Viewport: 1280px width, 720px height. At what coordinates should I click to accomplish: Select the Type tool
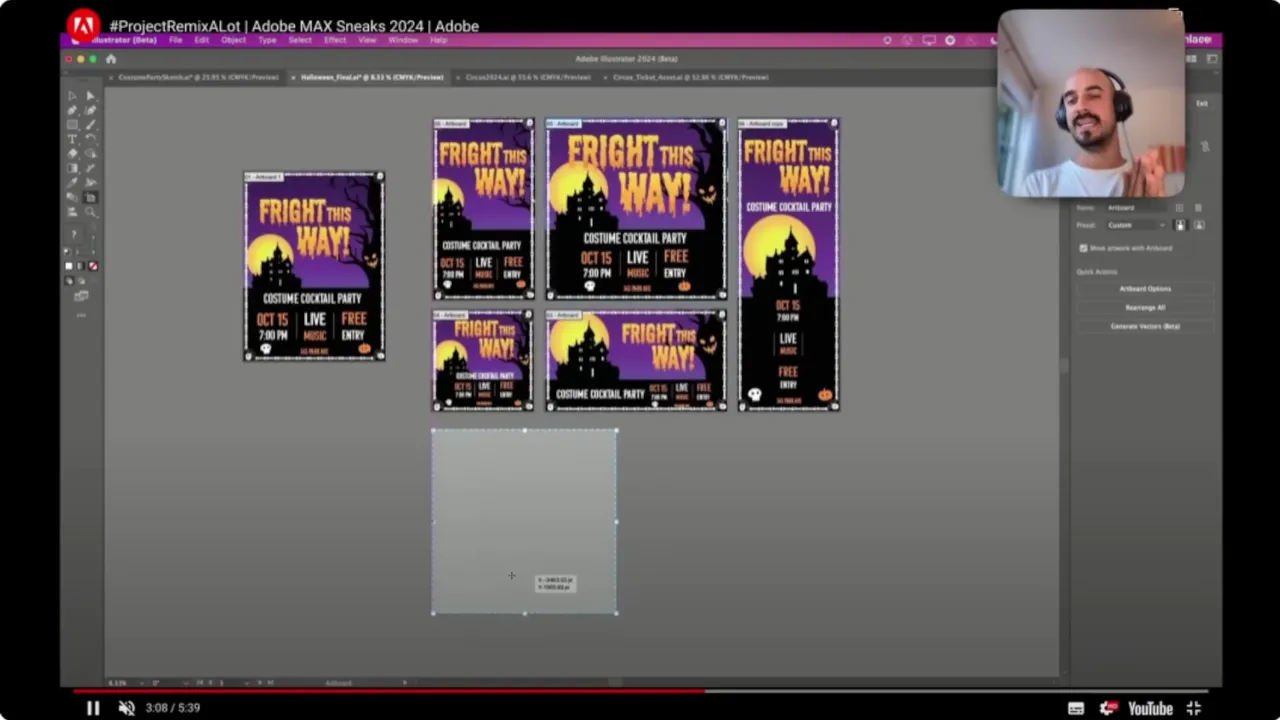click(72, 139)
